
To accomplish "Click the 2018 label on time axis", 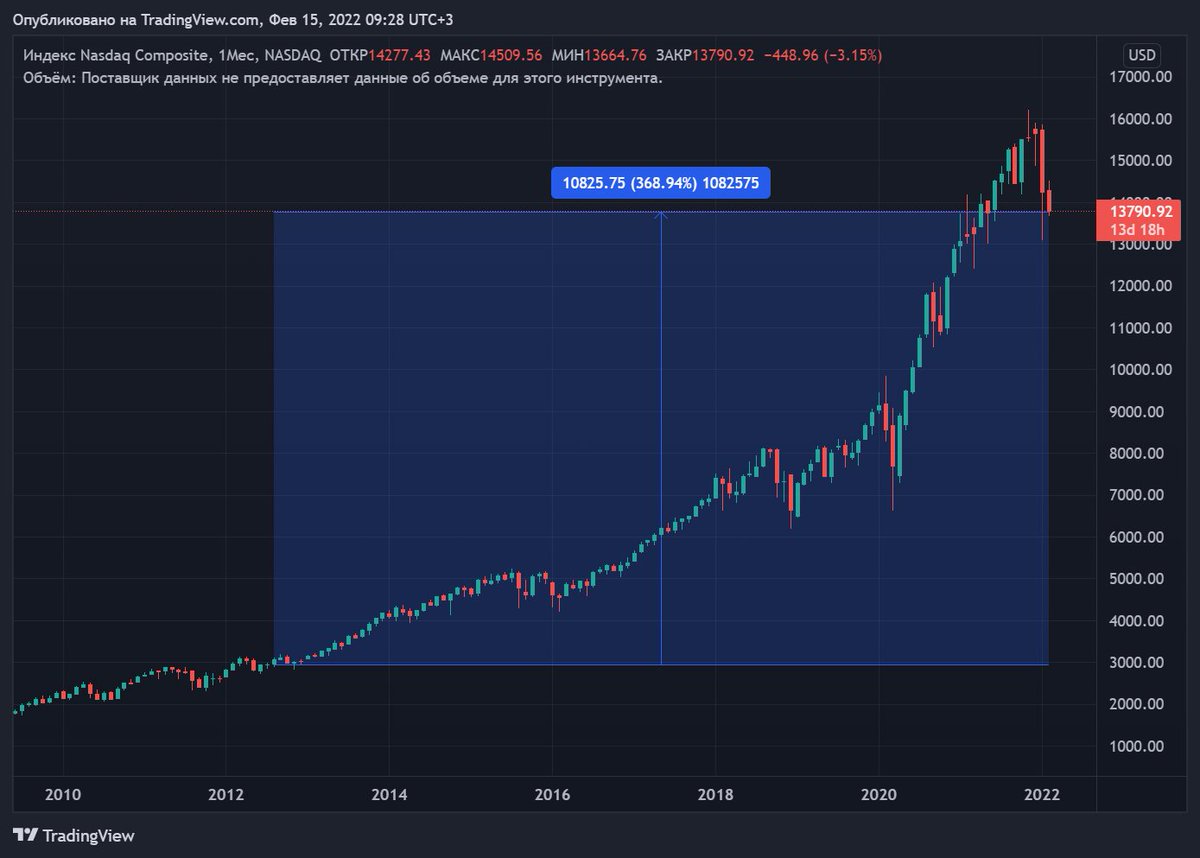I will pyautogui.click(x=715, y=794).
